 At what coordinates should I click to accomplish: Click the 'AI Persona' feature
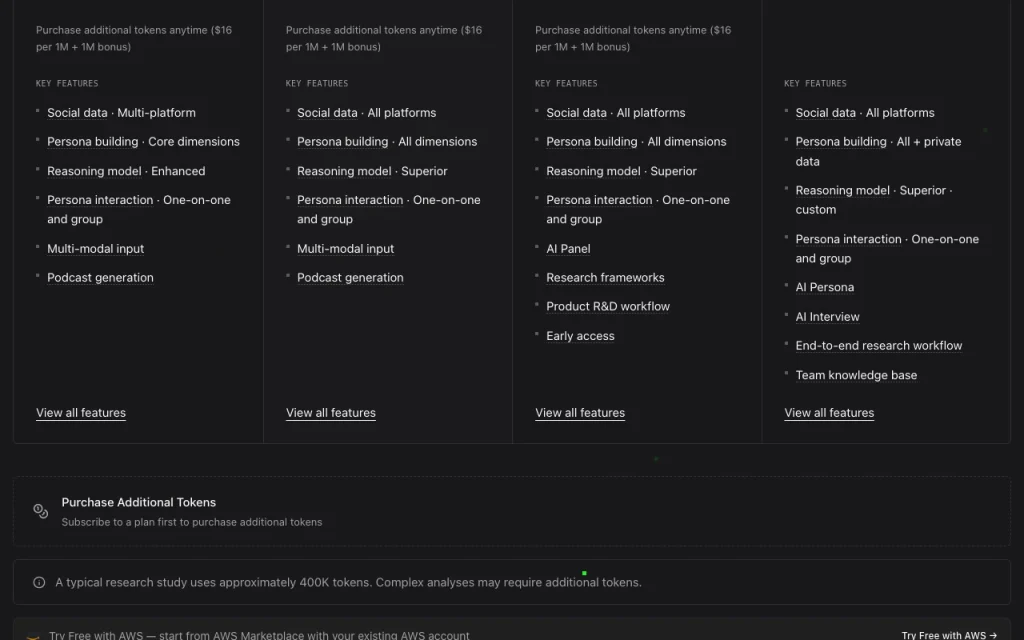coord(825,287)
